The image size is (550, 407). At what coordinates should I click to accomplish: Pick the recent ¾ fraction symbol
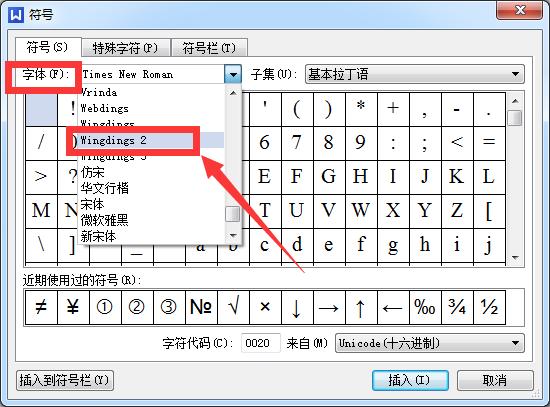tap(457, 307)
